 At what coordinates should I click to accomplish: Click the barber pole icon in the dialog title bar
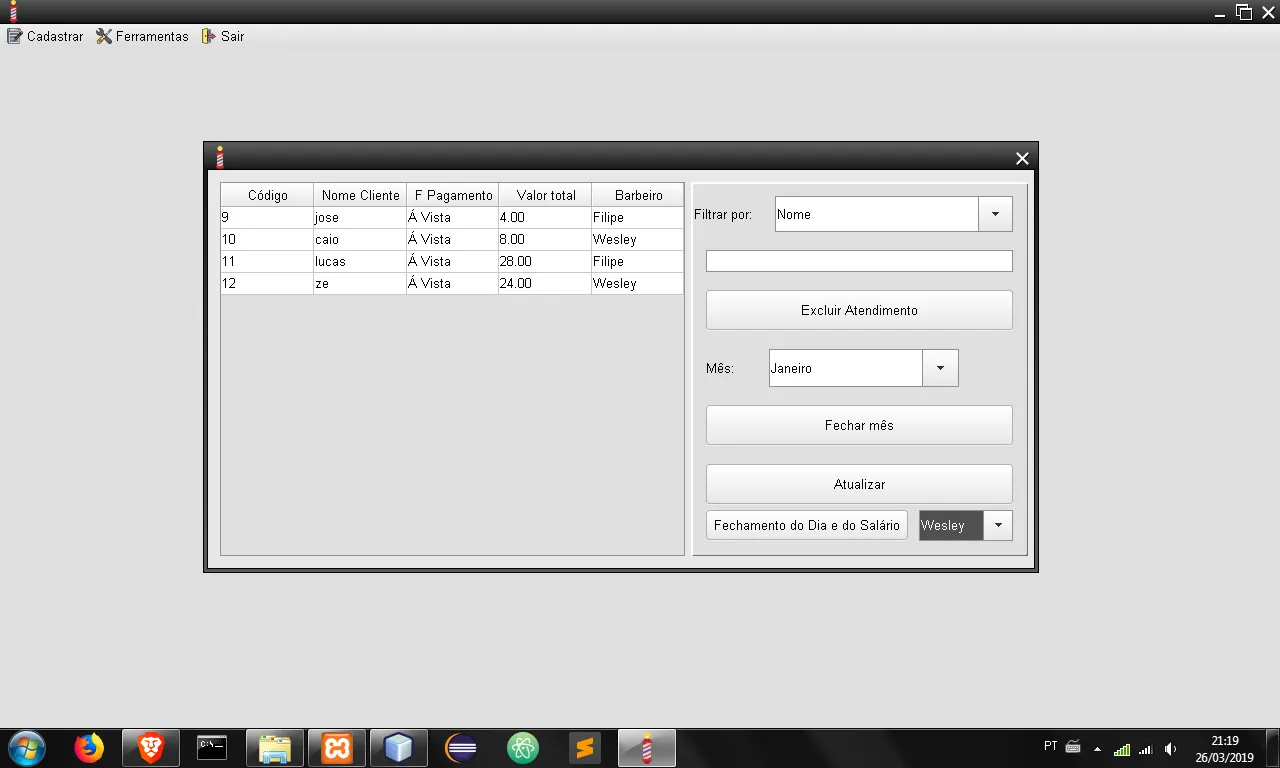[220, 157]
